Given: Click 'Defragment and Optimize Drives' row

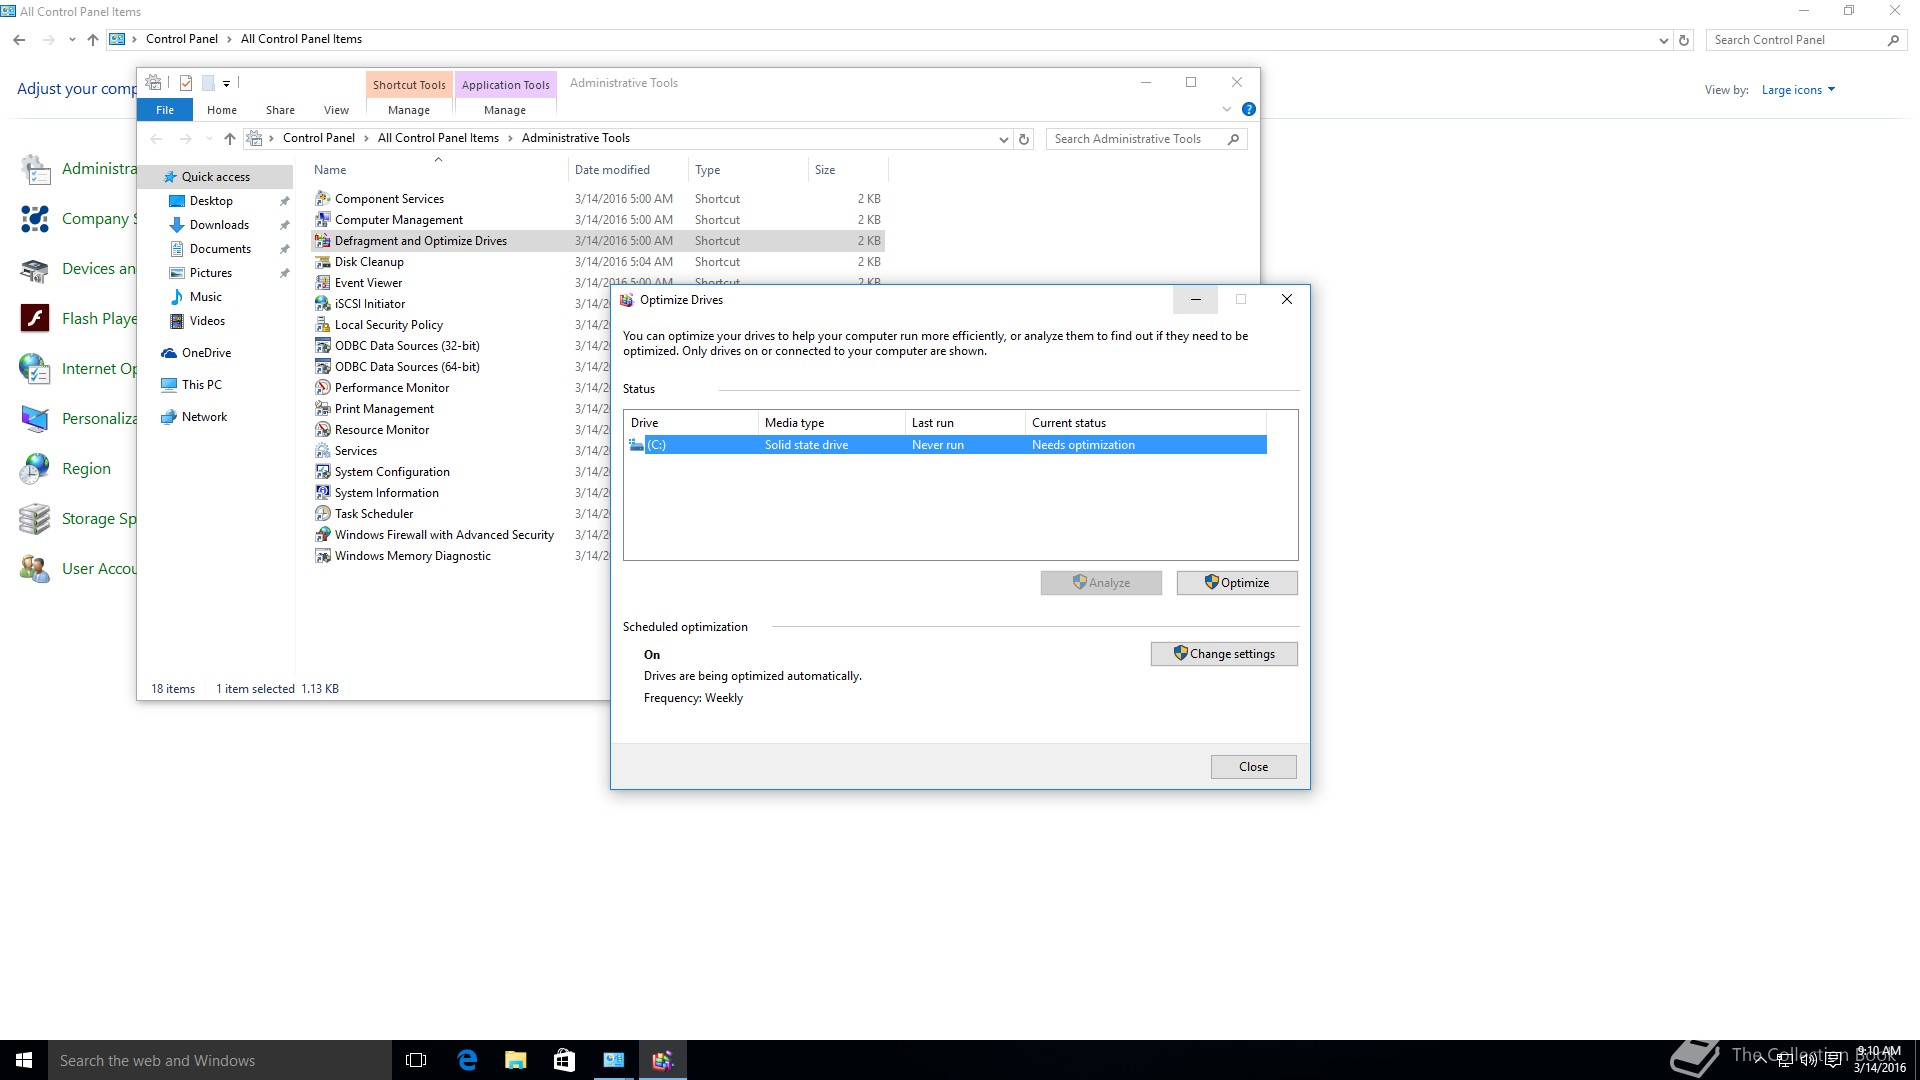Looking at the screenshot, I should (598, 241).
